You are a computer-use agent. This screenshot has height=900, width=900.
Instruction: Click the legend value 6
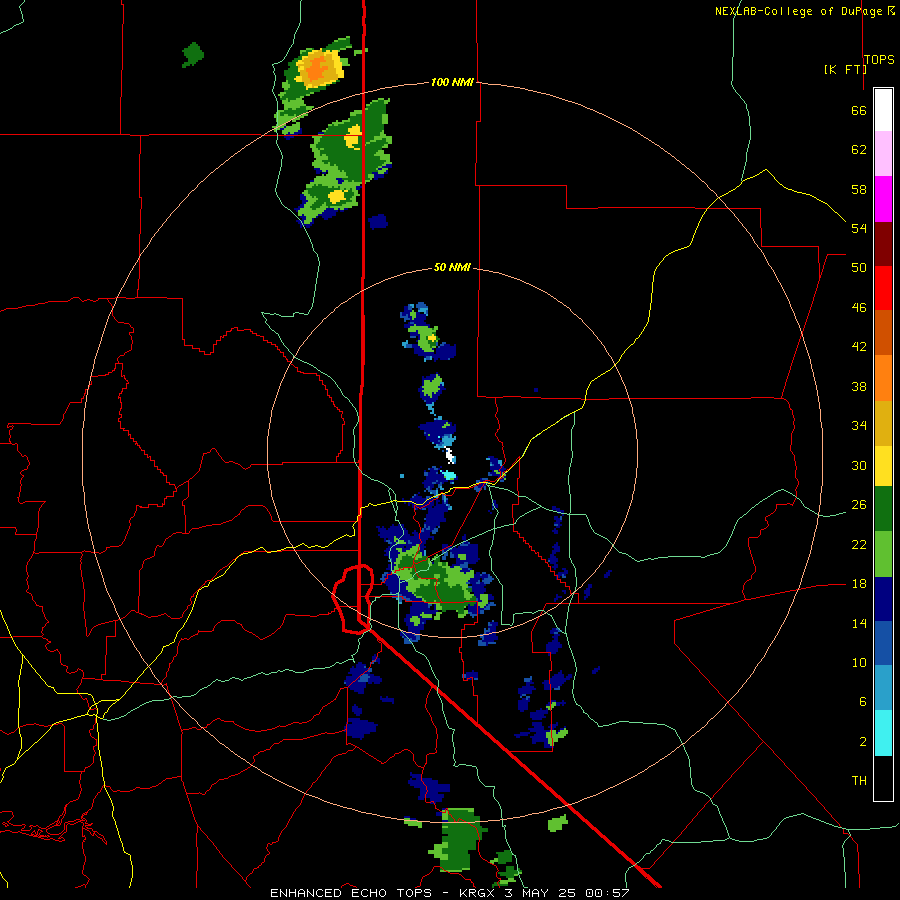tap(862, 701)
